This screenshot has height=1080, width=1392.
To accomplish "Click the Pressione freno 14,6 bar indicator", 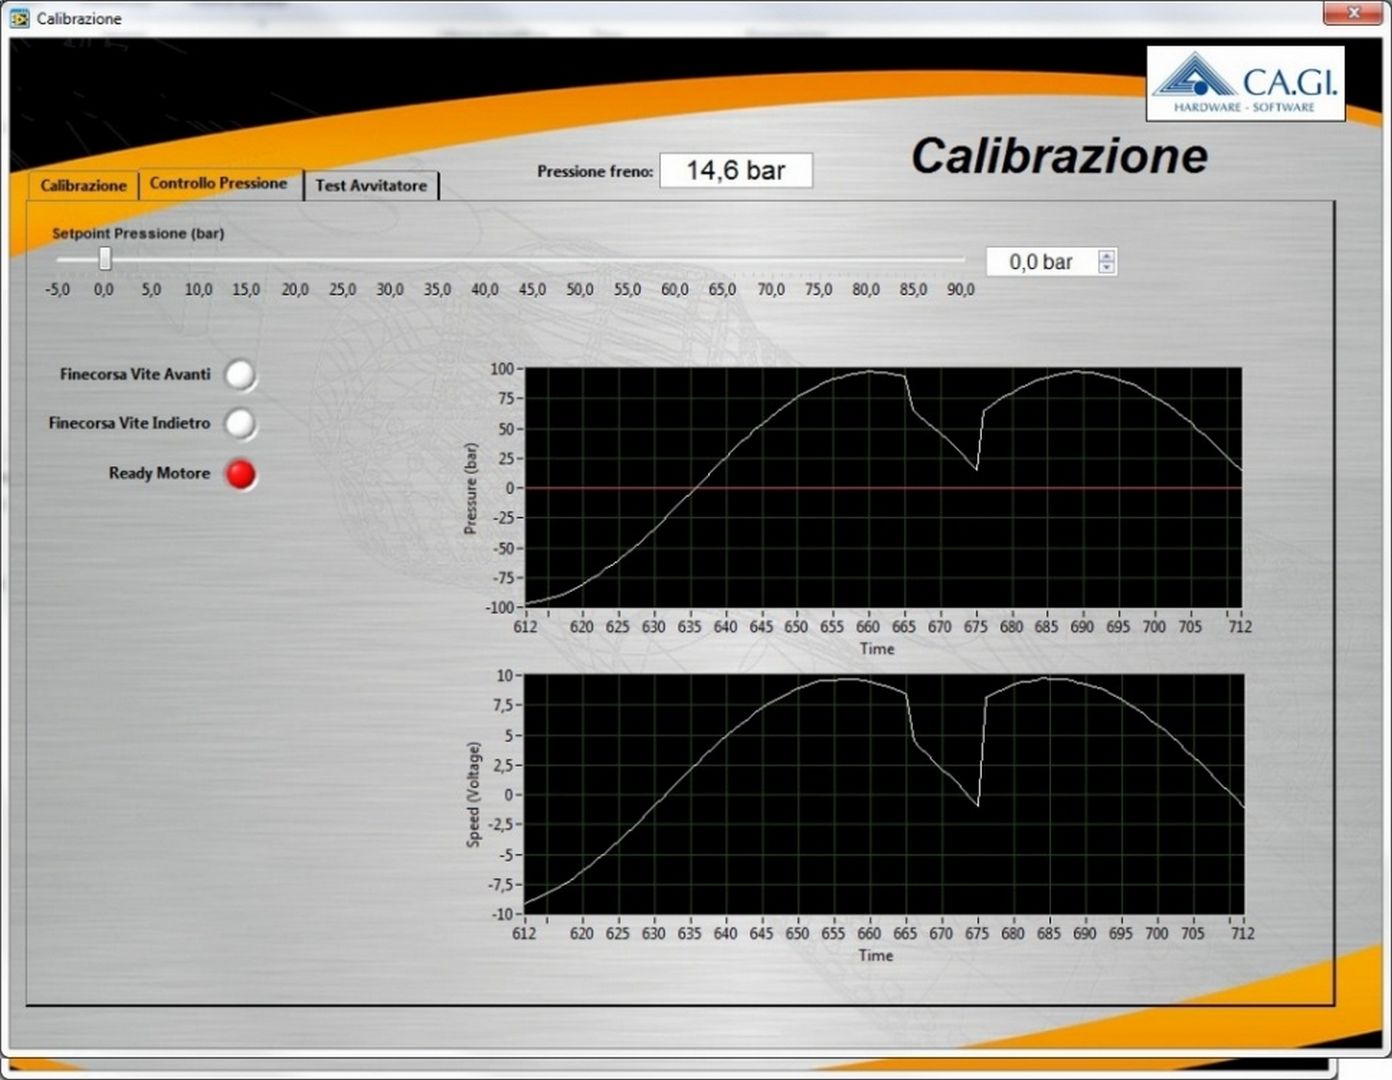I will pos(736,170).
